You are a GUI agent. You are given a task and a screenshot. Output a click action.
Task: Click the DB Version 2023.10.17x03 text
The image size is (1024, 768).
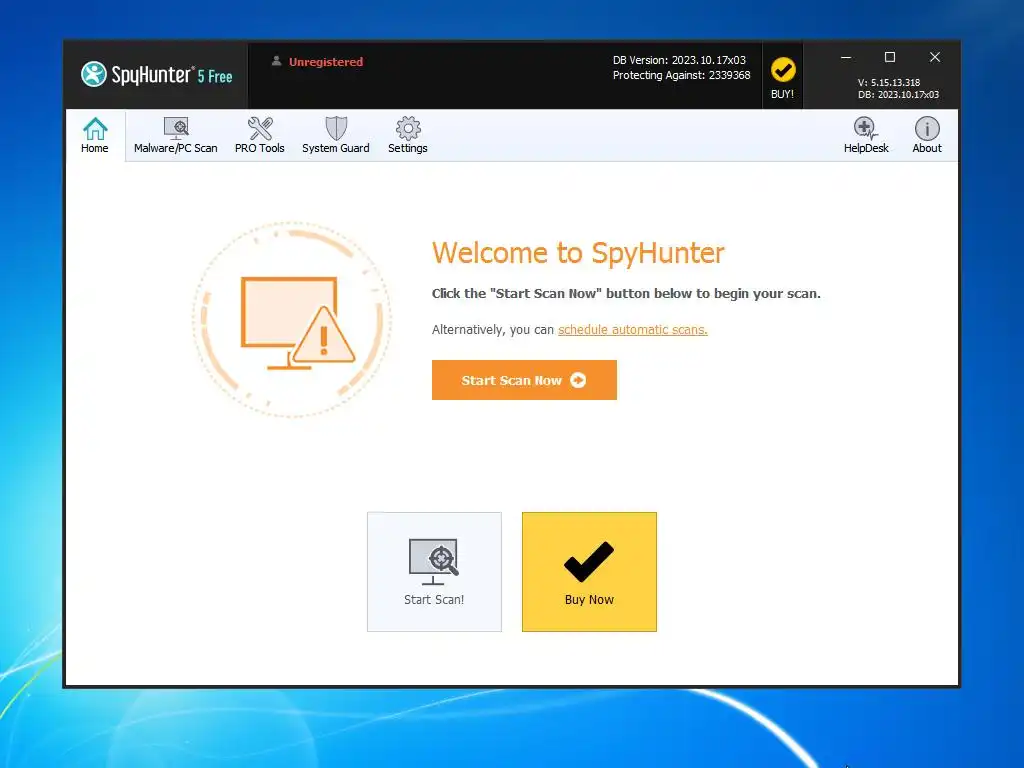[679, 60]
